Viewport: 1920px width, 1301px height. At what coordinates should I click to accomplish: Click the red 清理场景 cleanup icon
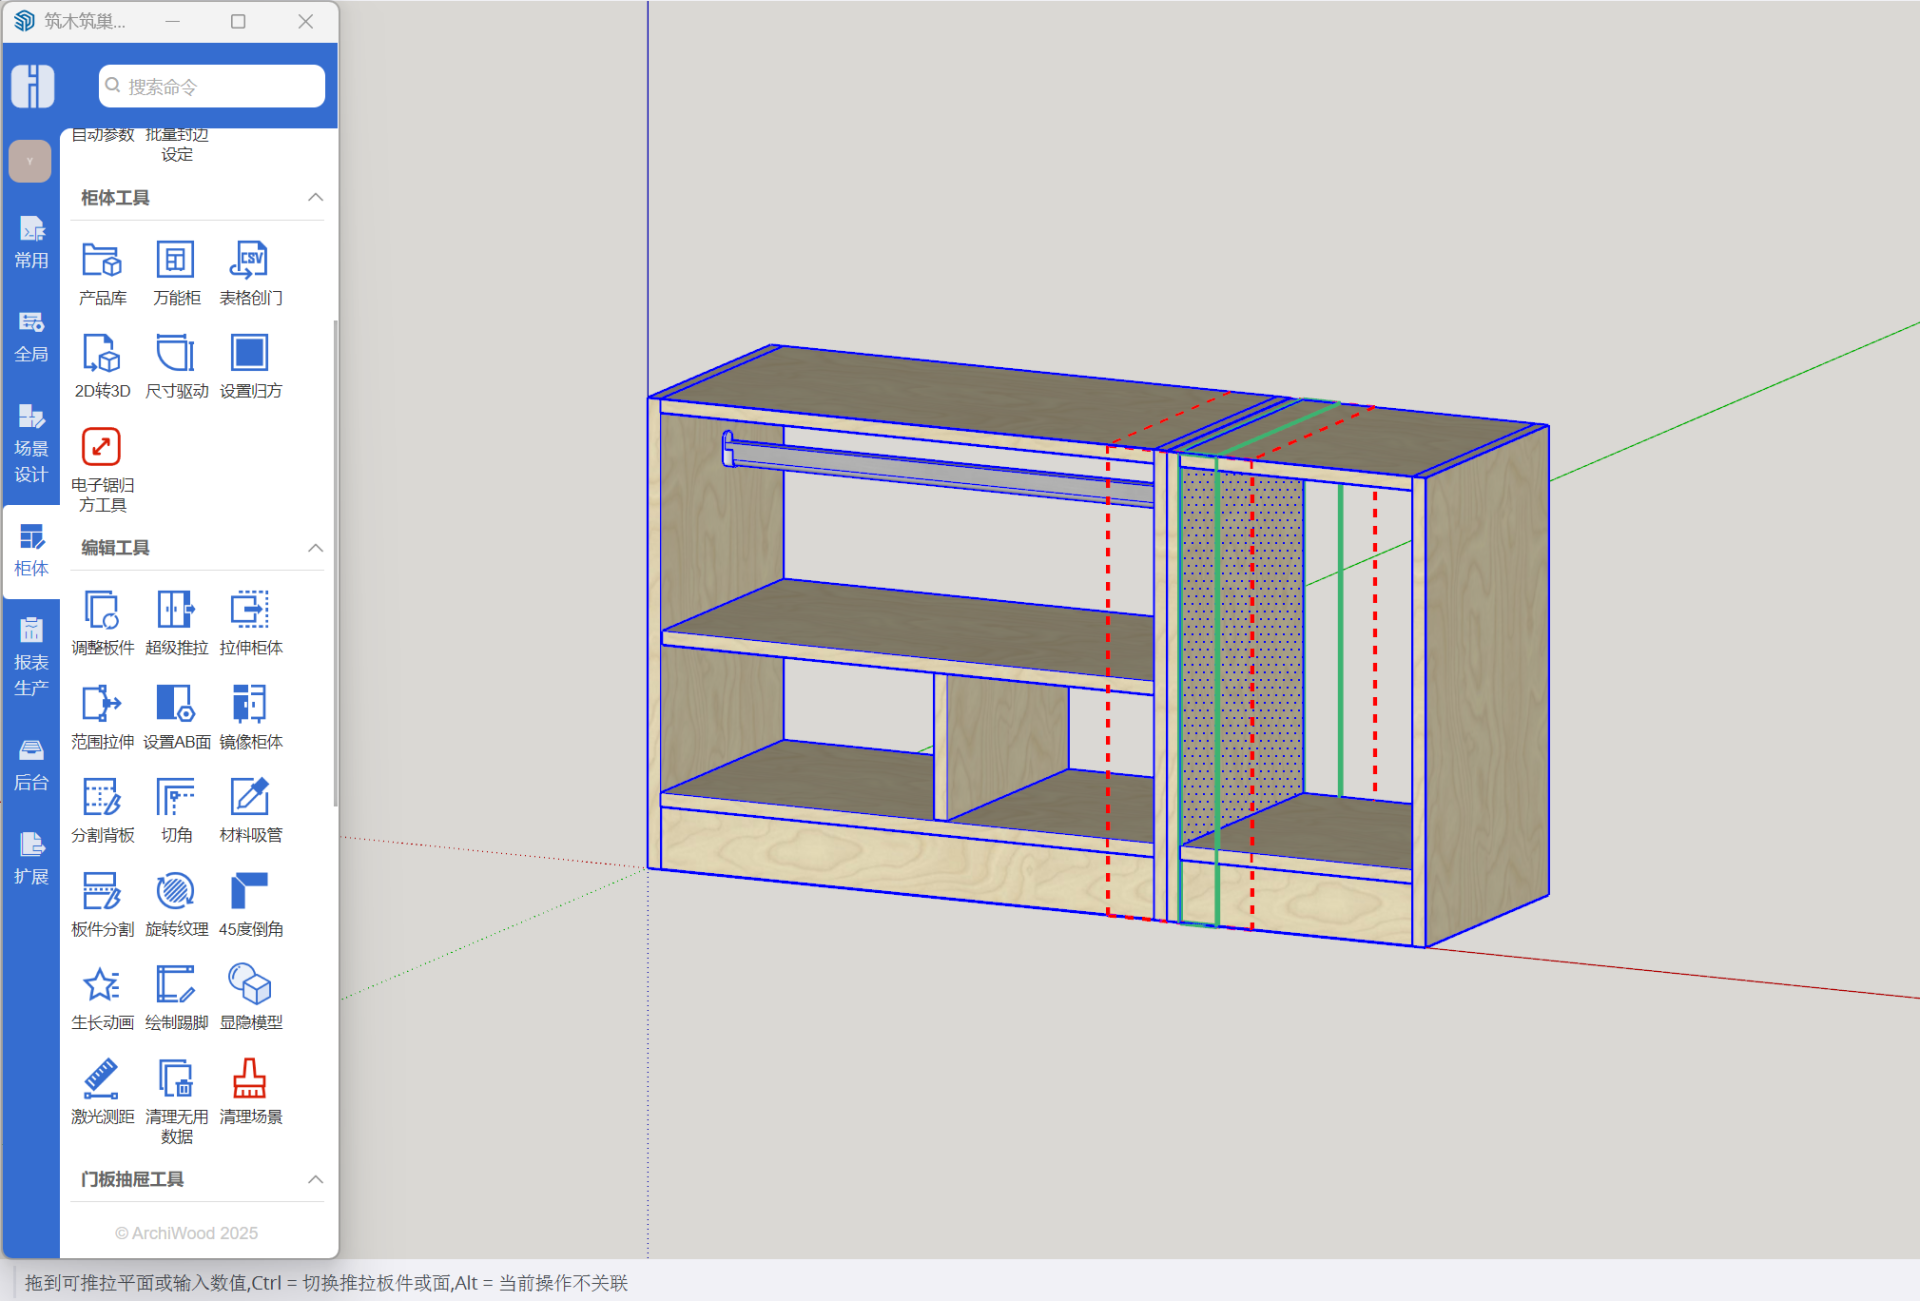(250, 1079)
